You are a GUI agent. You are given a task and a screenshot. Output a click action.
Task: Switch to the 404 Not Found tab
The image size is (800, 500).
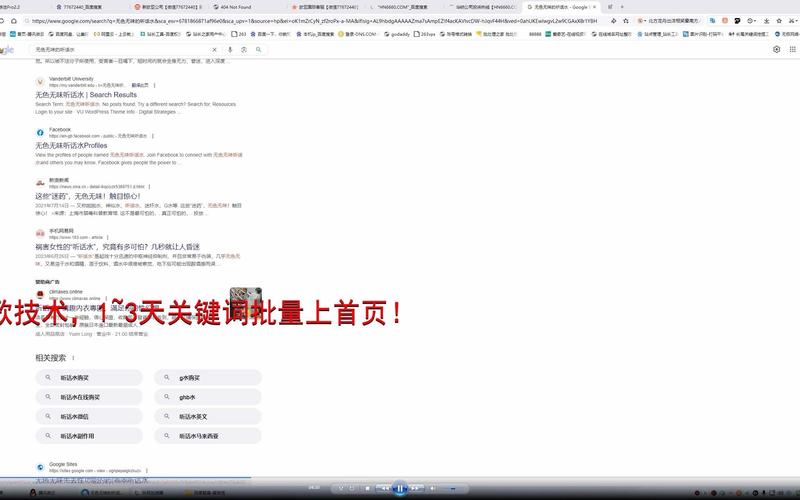tap(232, 7)
